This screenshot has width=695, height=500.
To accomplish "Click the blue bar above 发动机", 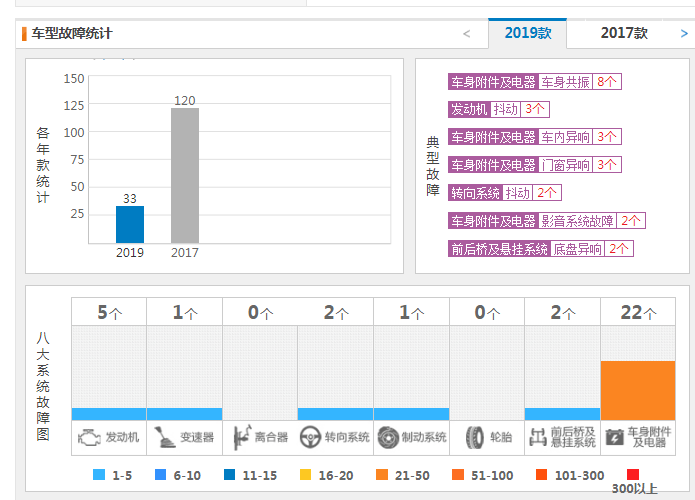I will coord(109,414).
